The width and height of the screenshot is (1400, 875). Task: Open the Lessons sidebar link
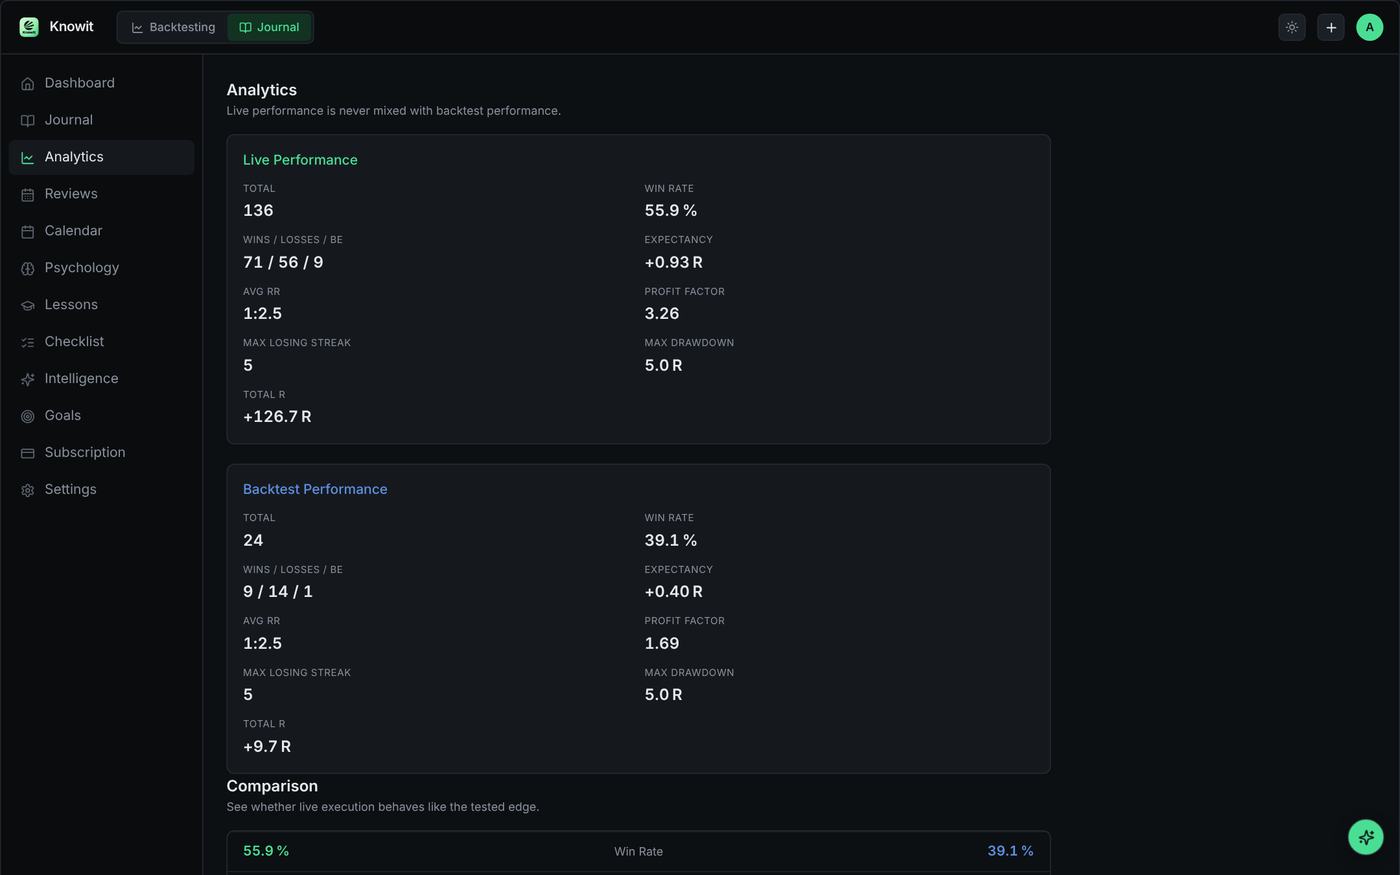tap(101, 305)
